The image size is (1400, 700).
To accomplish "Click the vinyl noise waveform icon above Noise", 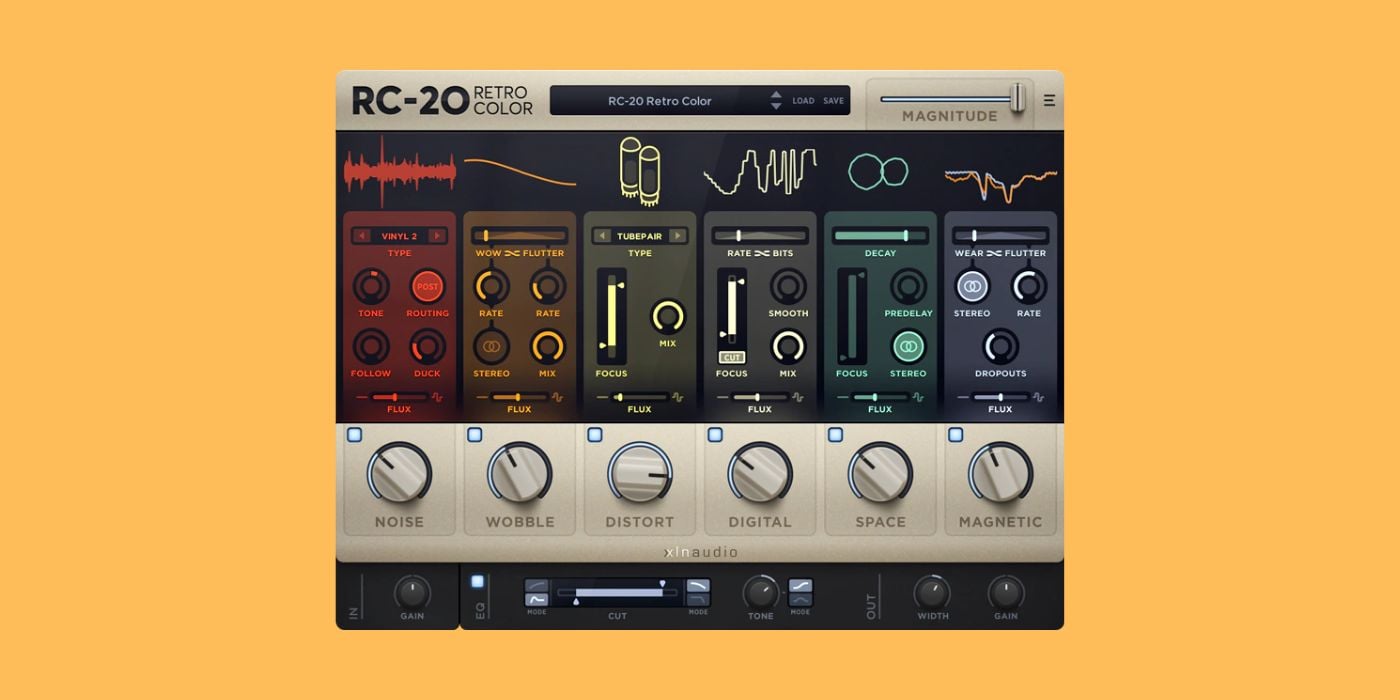I will (400, 168).
